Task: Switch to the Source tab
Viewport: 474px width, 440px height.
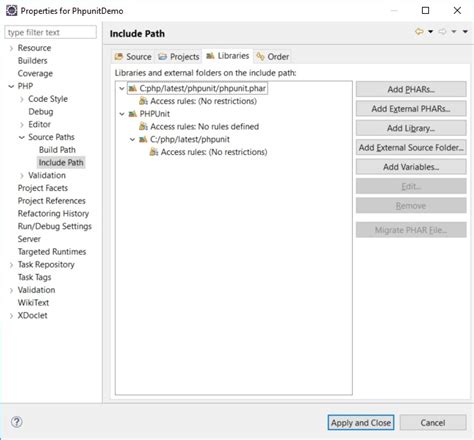Action: point(133,57)
